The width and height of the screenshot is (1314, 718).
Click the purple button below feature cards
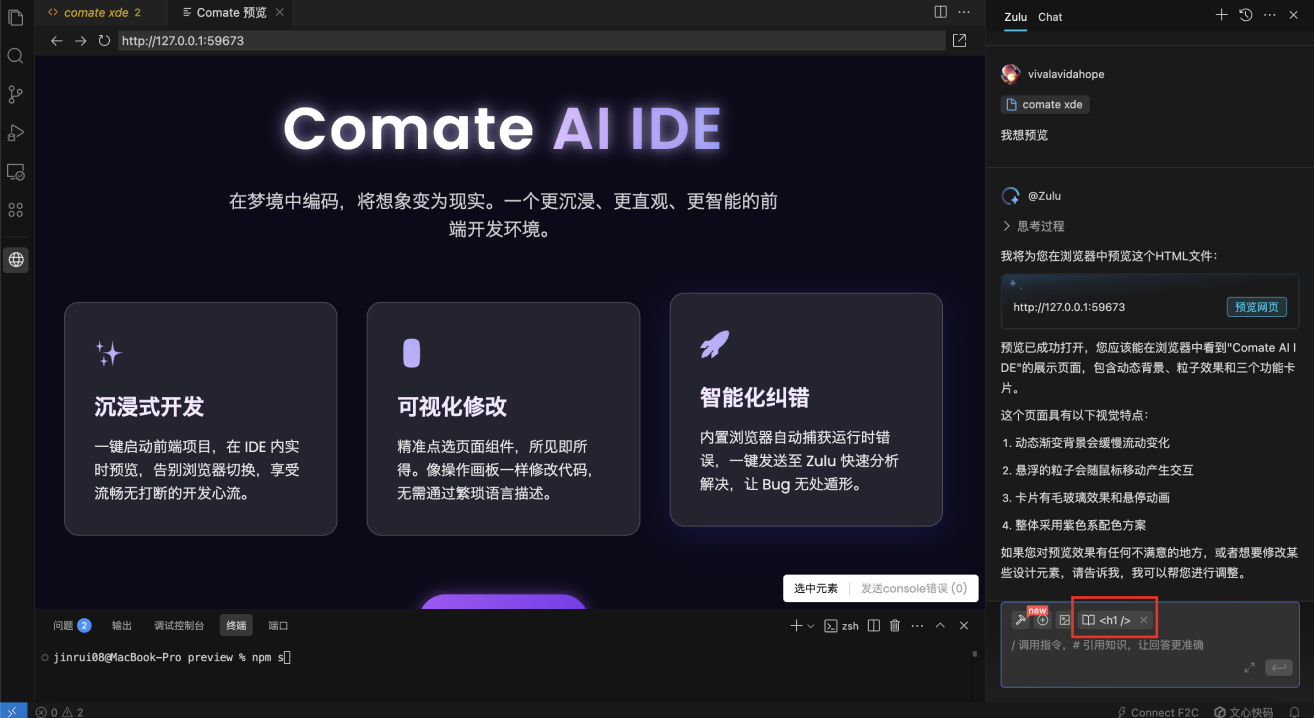(503, 601)
